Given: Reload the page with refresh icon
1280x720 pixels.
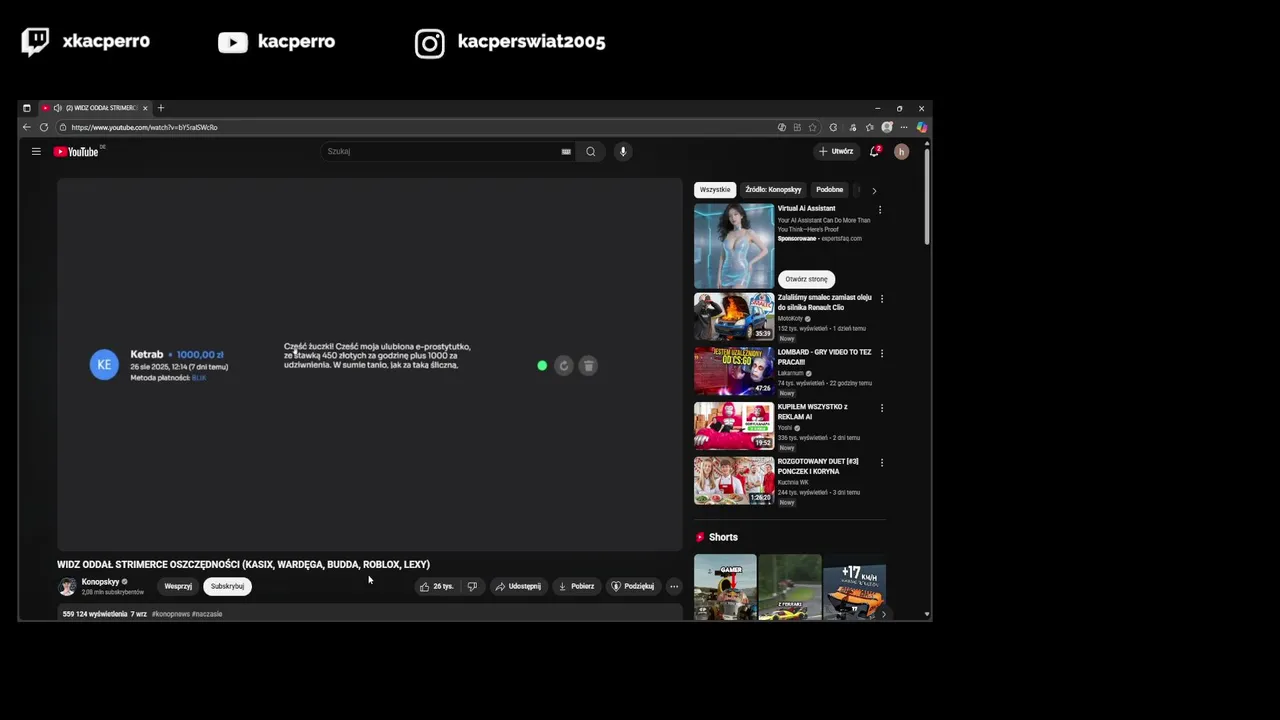Looking at the screenshot, I should click(44, 127).
